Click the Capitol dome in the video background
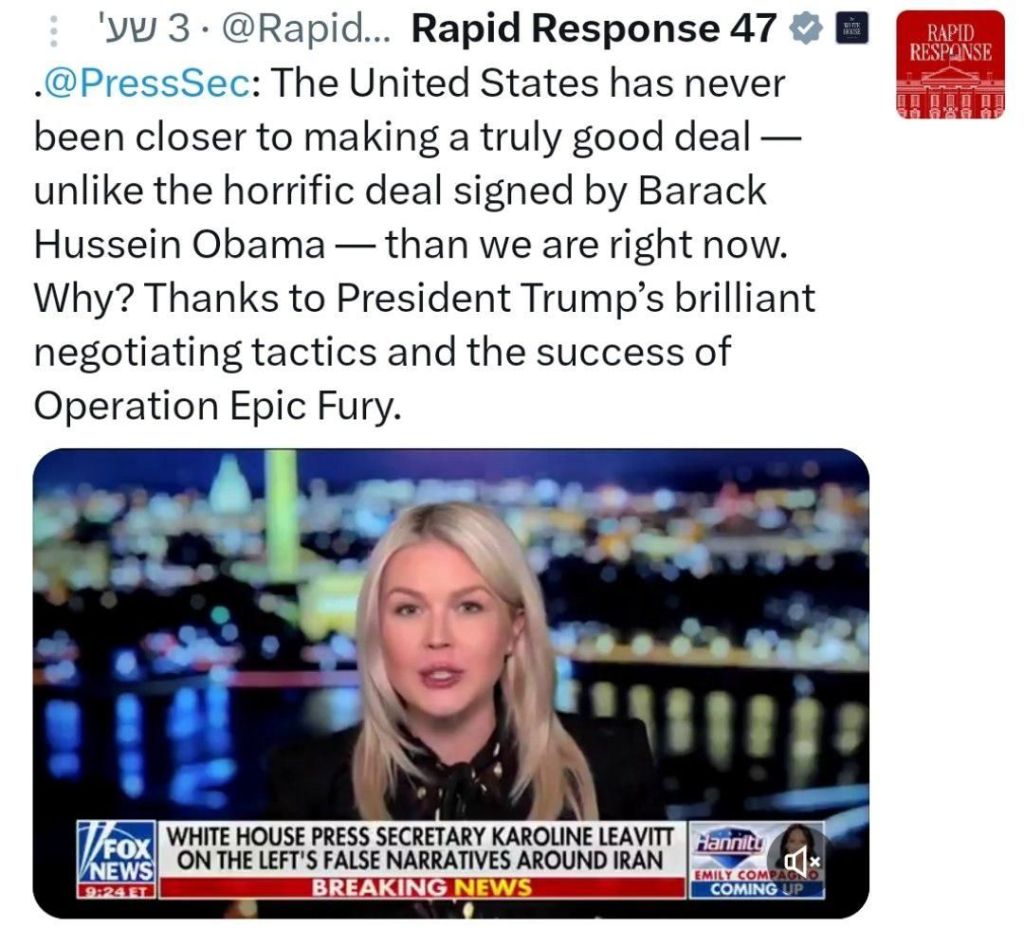1024x928 pixels. point(230,485)
